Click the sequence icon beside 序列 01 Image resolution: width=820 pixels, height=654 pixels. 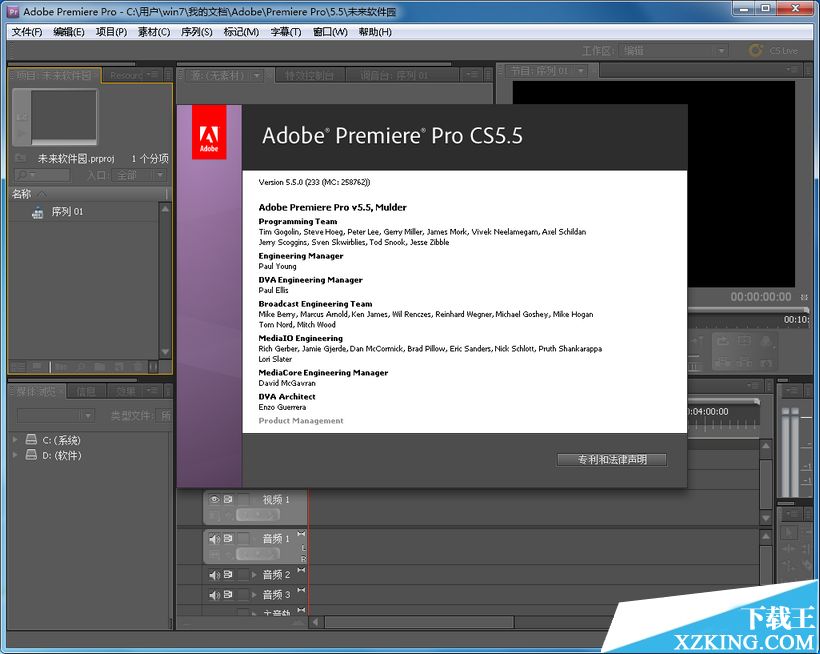pos(38,212)
